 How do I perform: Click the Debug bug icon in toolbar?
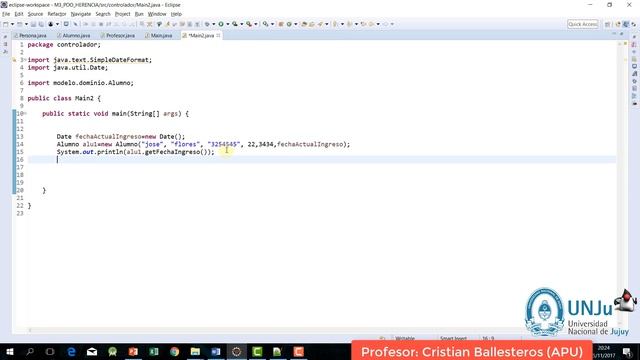click(x=207, y=24)
